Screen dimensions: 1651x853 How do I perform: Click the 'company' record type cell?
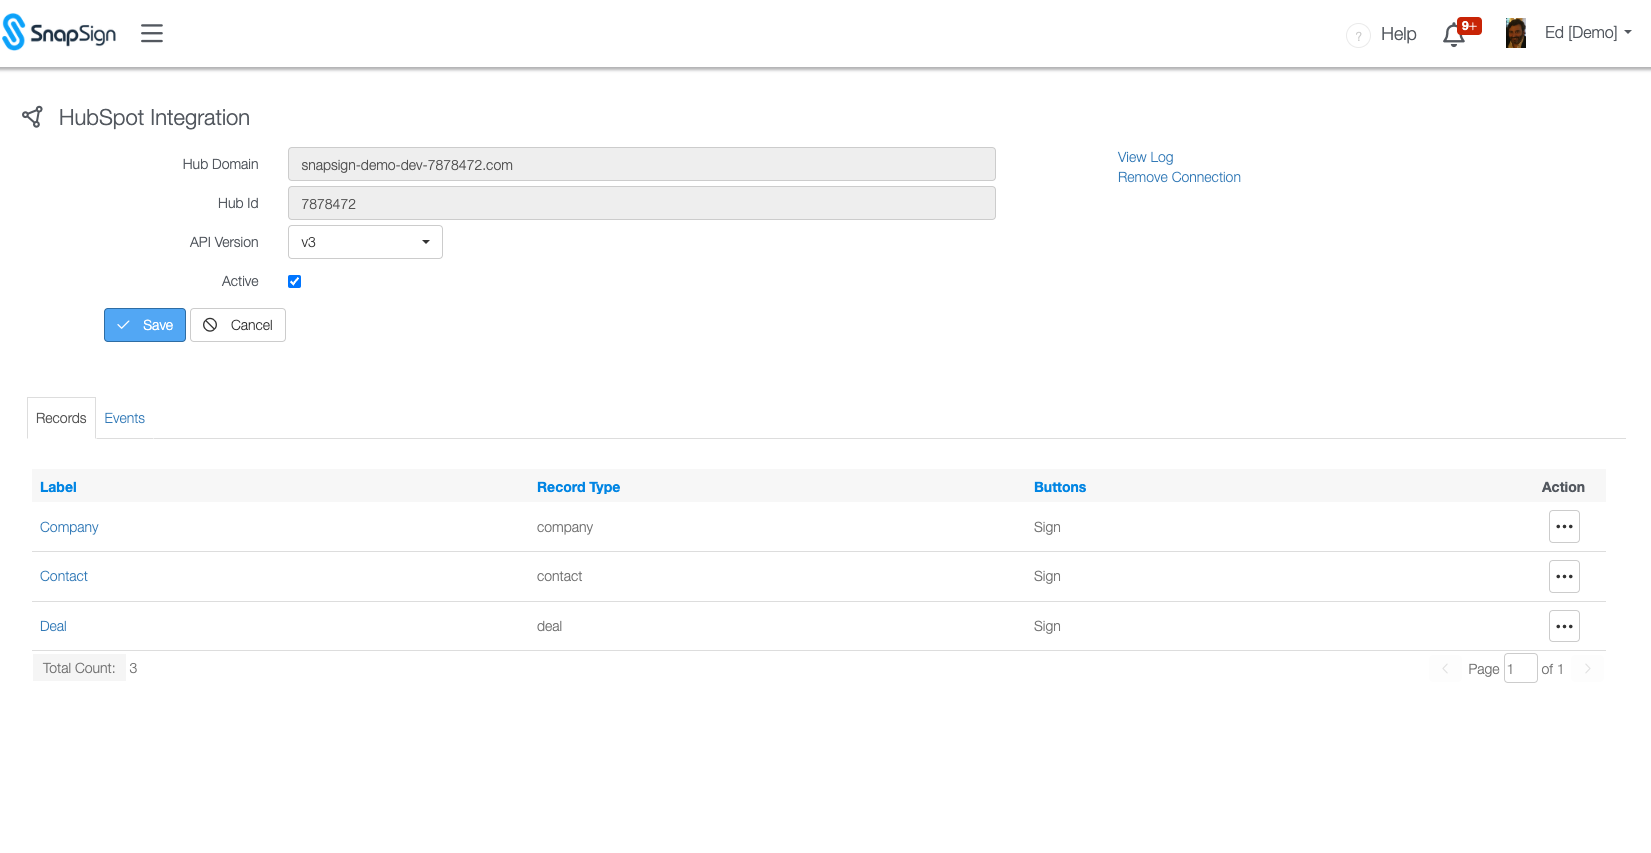tap(565, 527)
